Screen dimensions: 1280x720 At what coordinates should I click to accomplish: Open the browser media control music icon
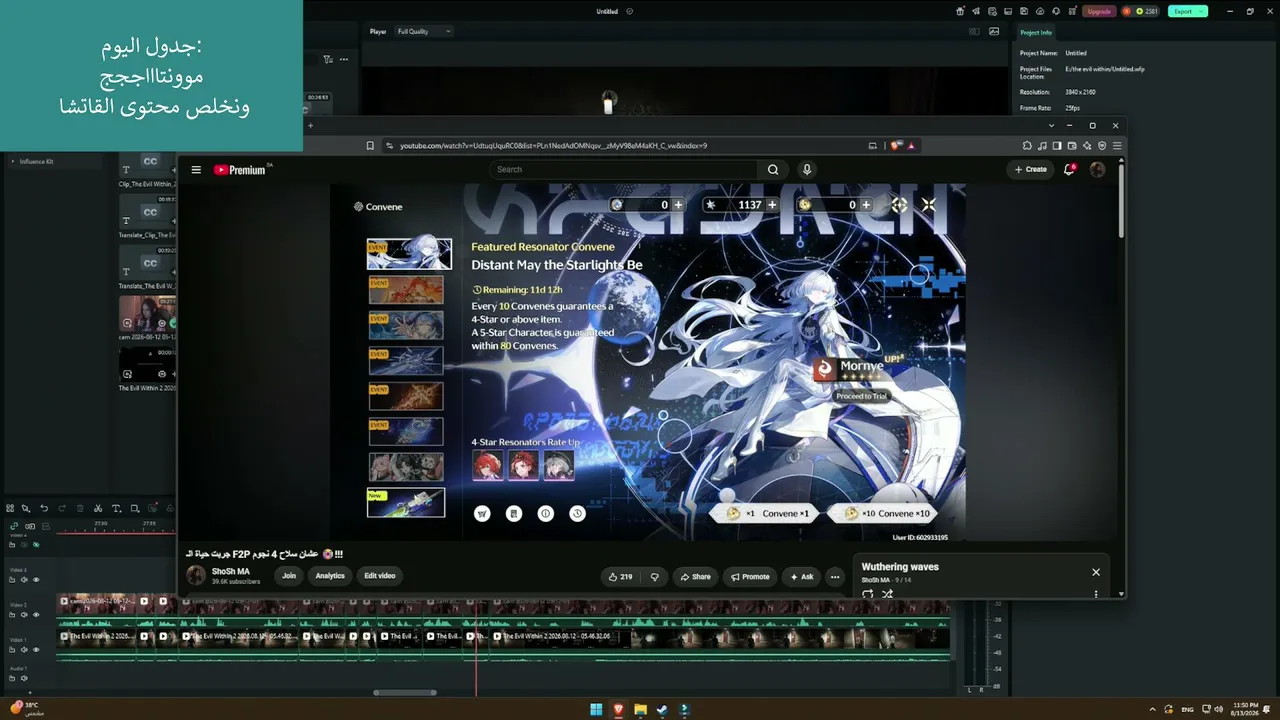click(1042, 146)
